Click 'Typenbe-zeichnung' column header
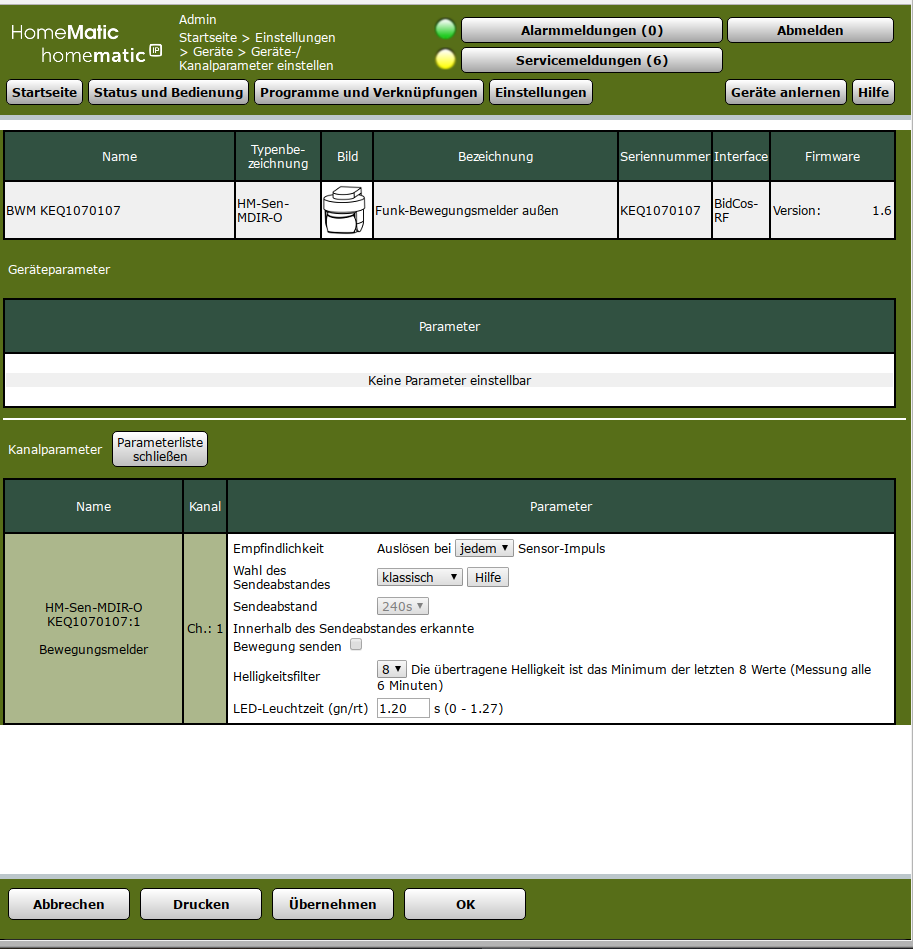The width and height of the screenshot is (913, 949). 278,157
